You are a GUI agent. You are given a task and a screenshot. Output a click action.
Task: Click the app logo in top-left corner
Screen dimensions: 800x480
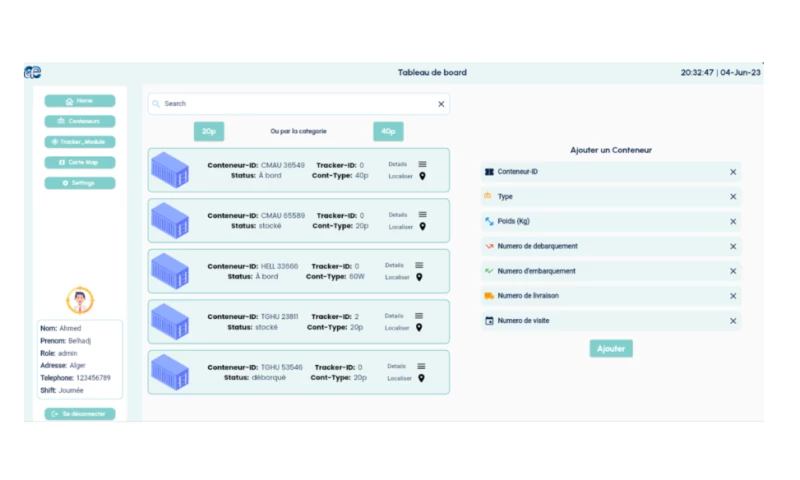tap(33, 72)
